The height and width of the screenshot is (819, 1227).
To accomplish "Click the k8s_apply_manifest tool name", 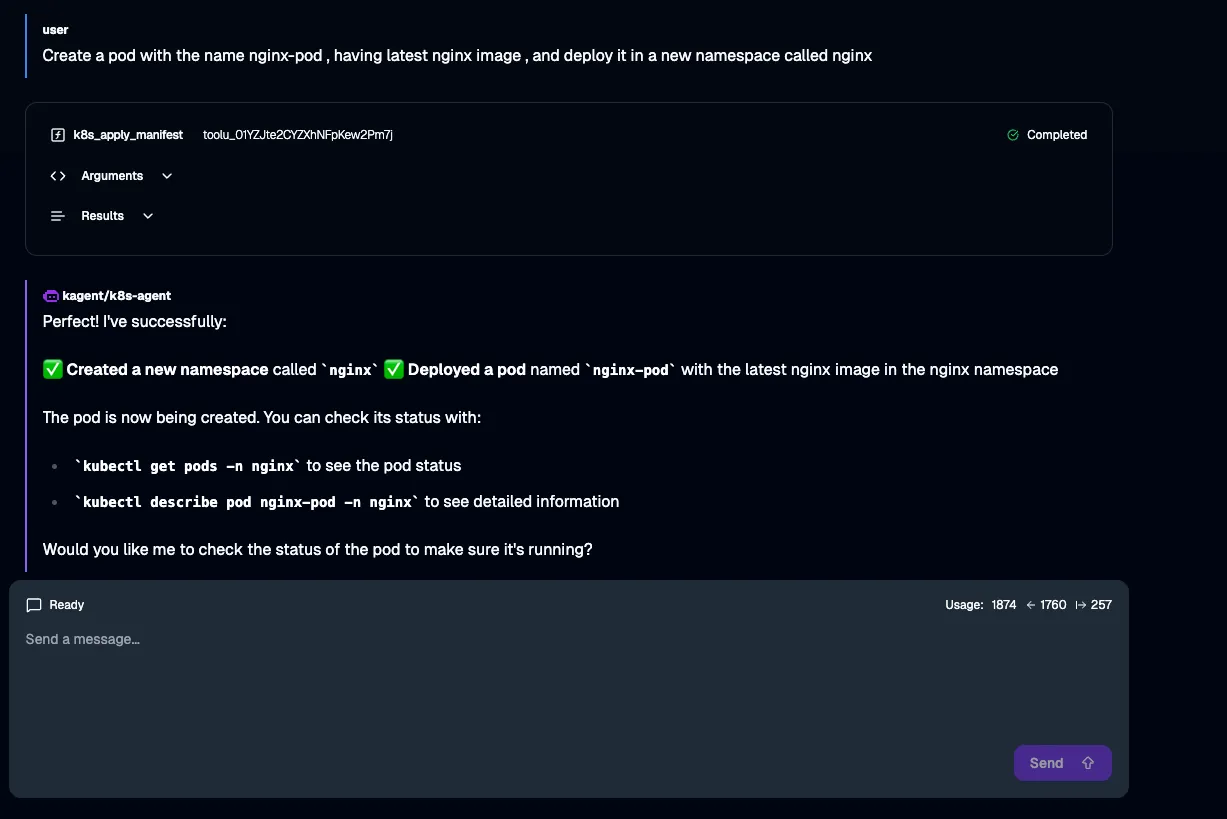I will tap(128, 135).
